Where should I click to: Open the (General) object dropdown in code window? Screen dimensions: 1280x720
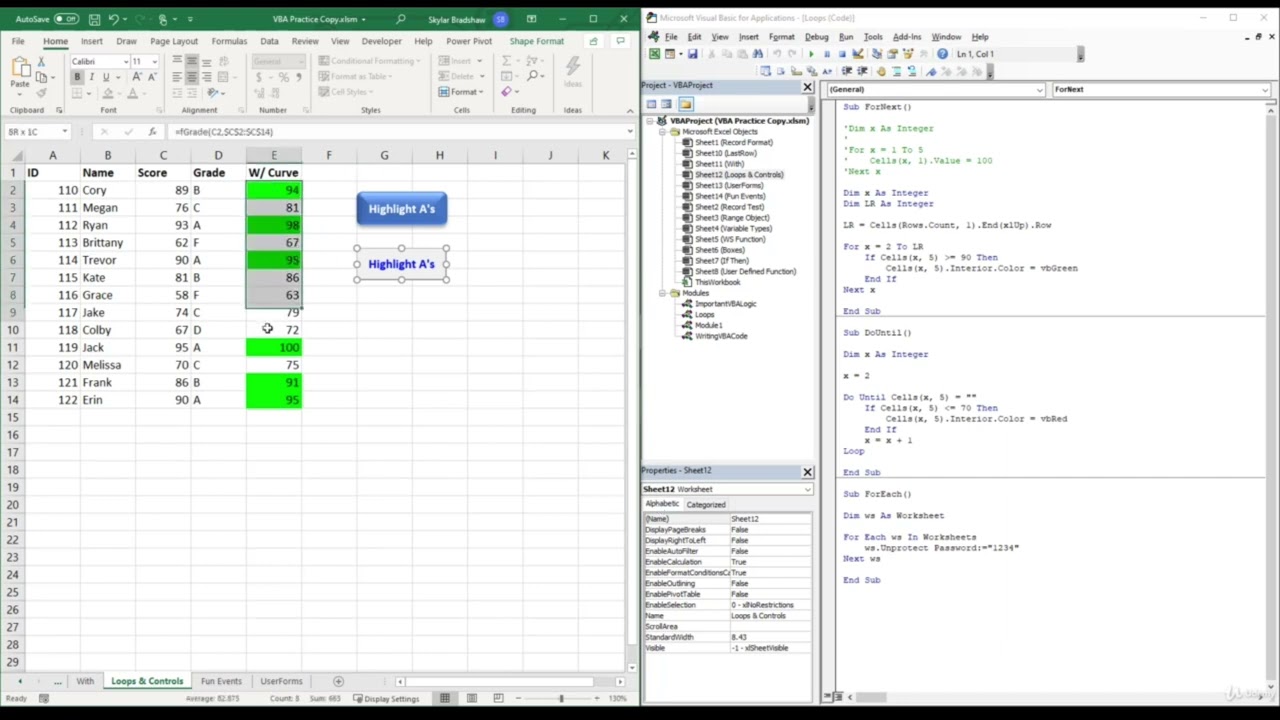tap(1041, 89)
